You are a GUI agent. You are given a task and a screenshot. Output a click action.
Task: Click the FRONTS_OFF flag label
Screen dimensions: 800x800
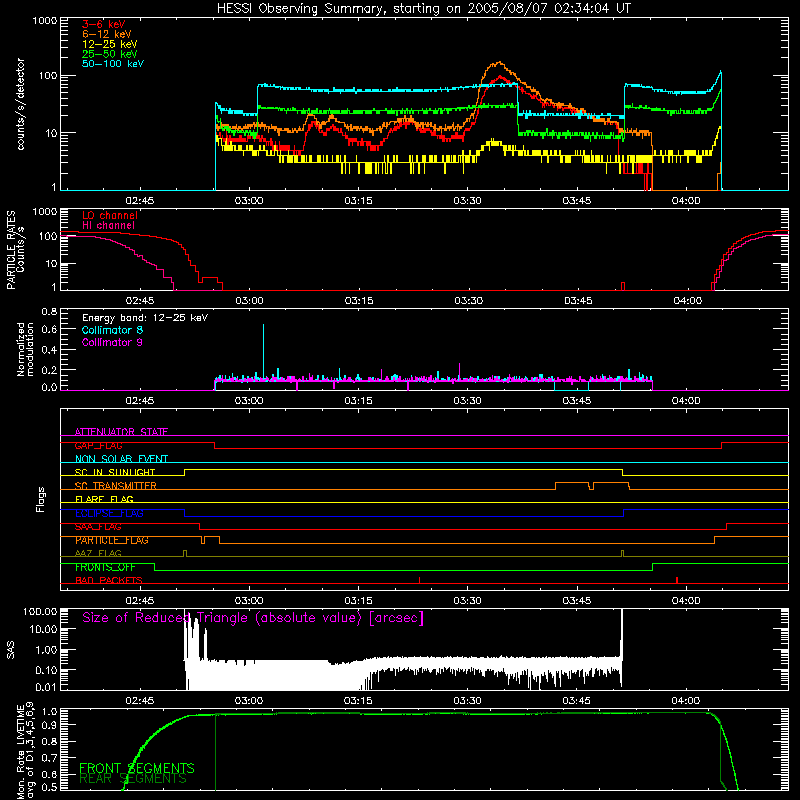coord(105,567)
